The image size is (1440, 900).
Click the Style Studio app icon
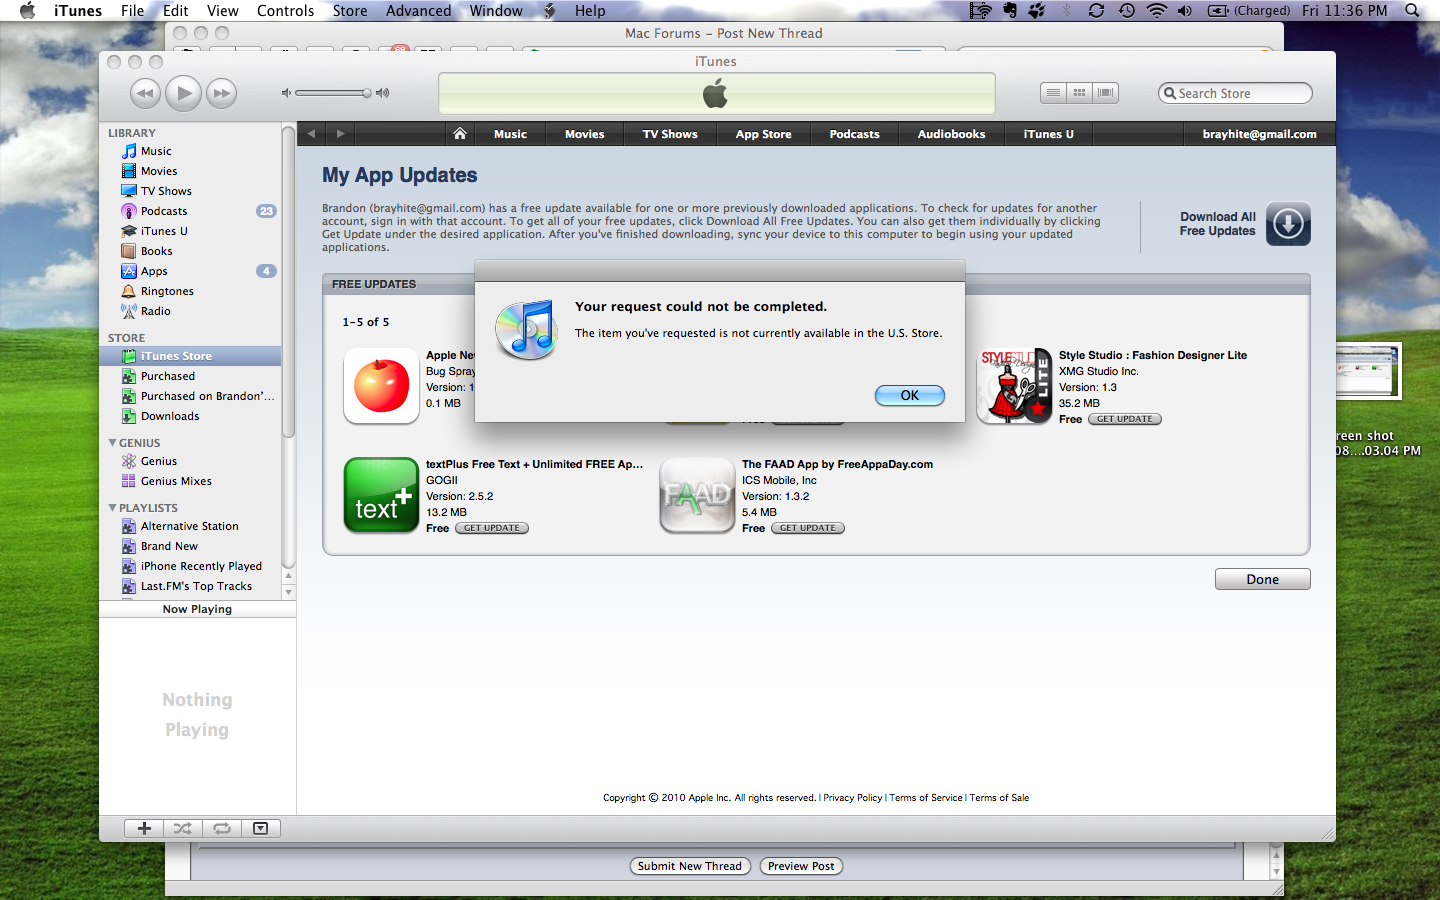click(x=1014, y=386)
